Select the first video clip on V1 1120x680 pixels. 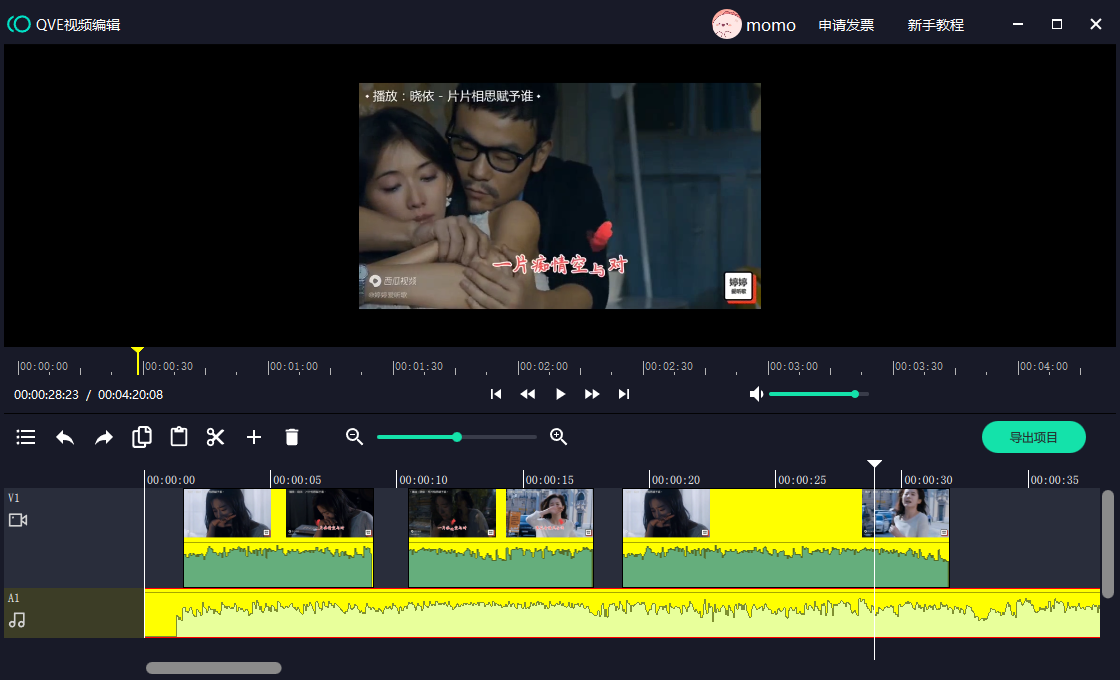pyautogui.click(x=278, y=538)
